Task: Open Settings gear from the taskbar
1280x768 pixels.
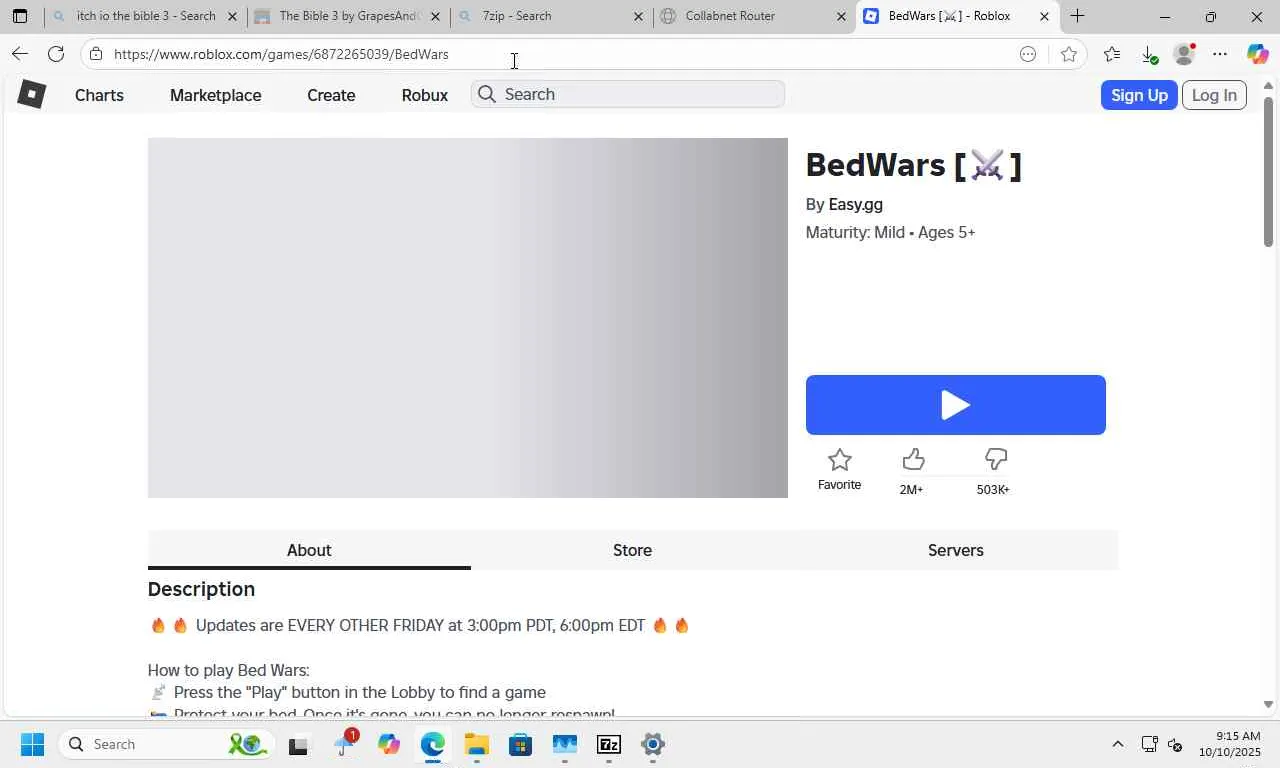Action: click(653, 745)
